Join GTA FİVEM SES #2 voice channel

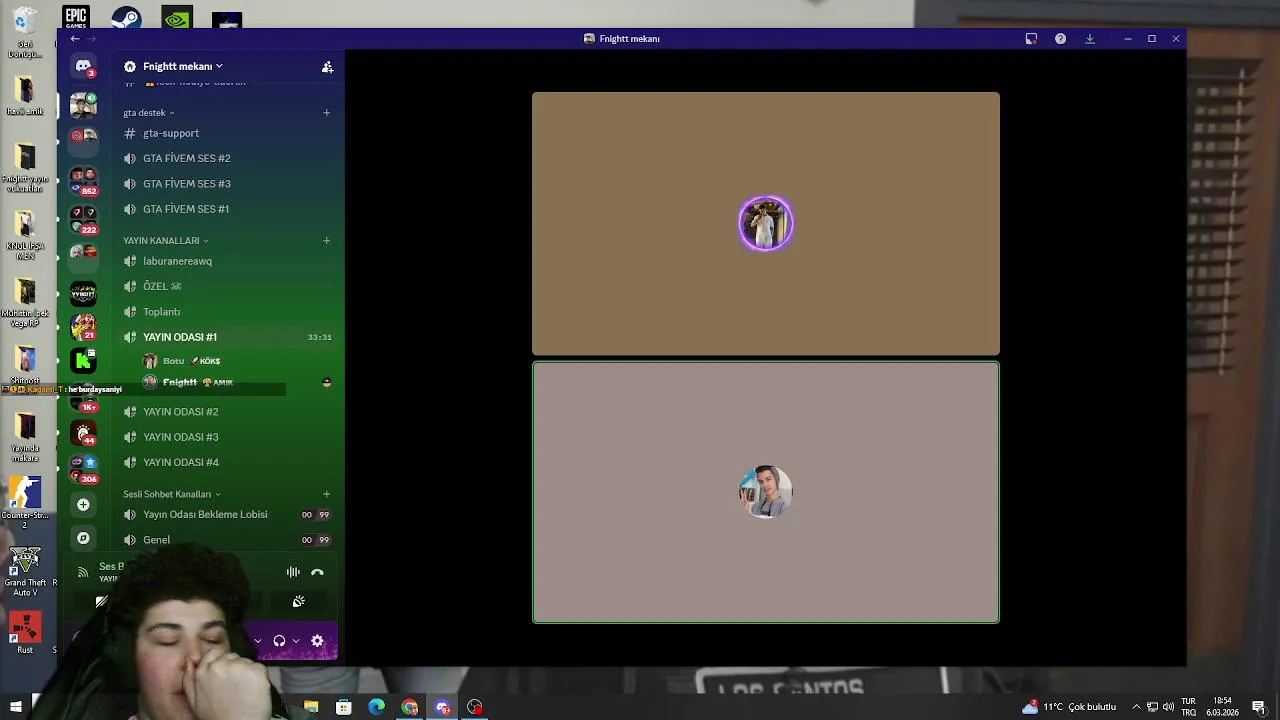coord(227,158)
